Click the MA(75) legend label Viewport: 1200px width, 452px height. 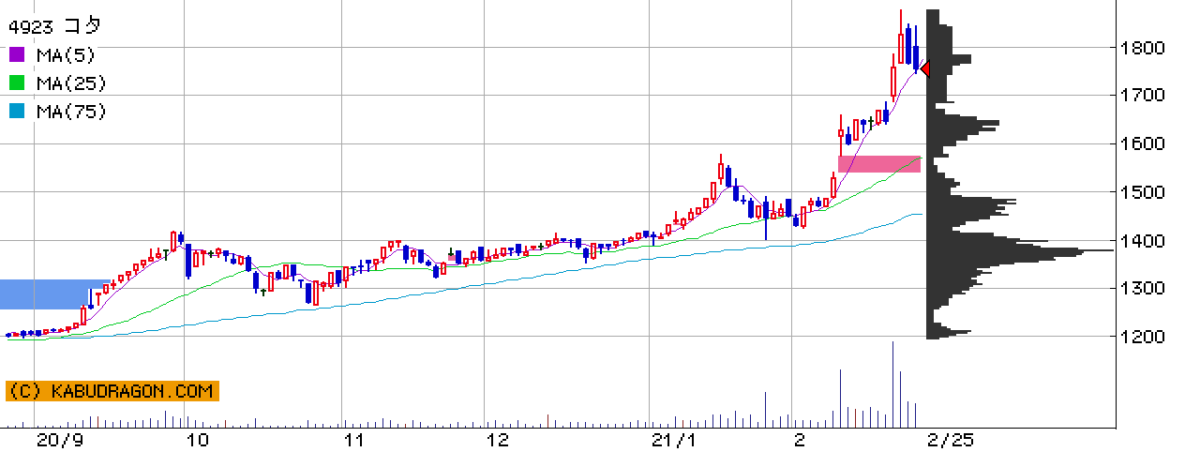coord(72,112)
